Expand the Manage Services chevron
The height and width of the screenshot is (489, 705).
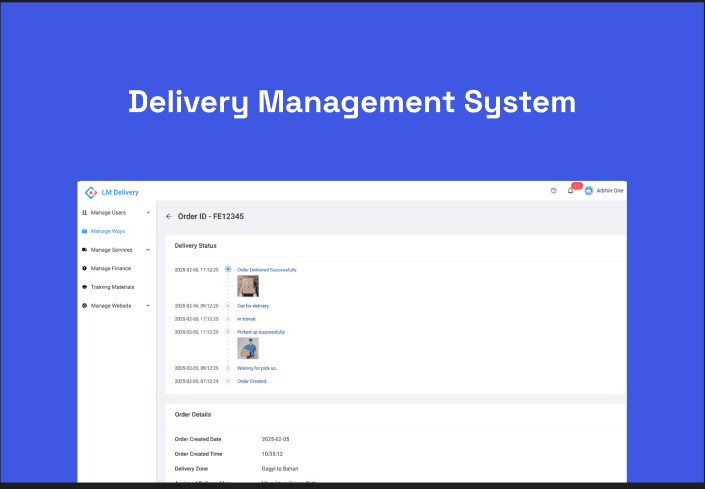click(x=148, y=250)
